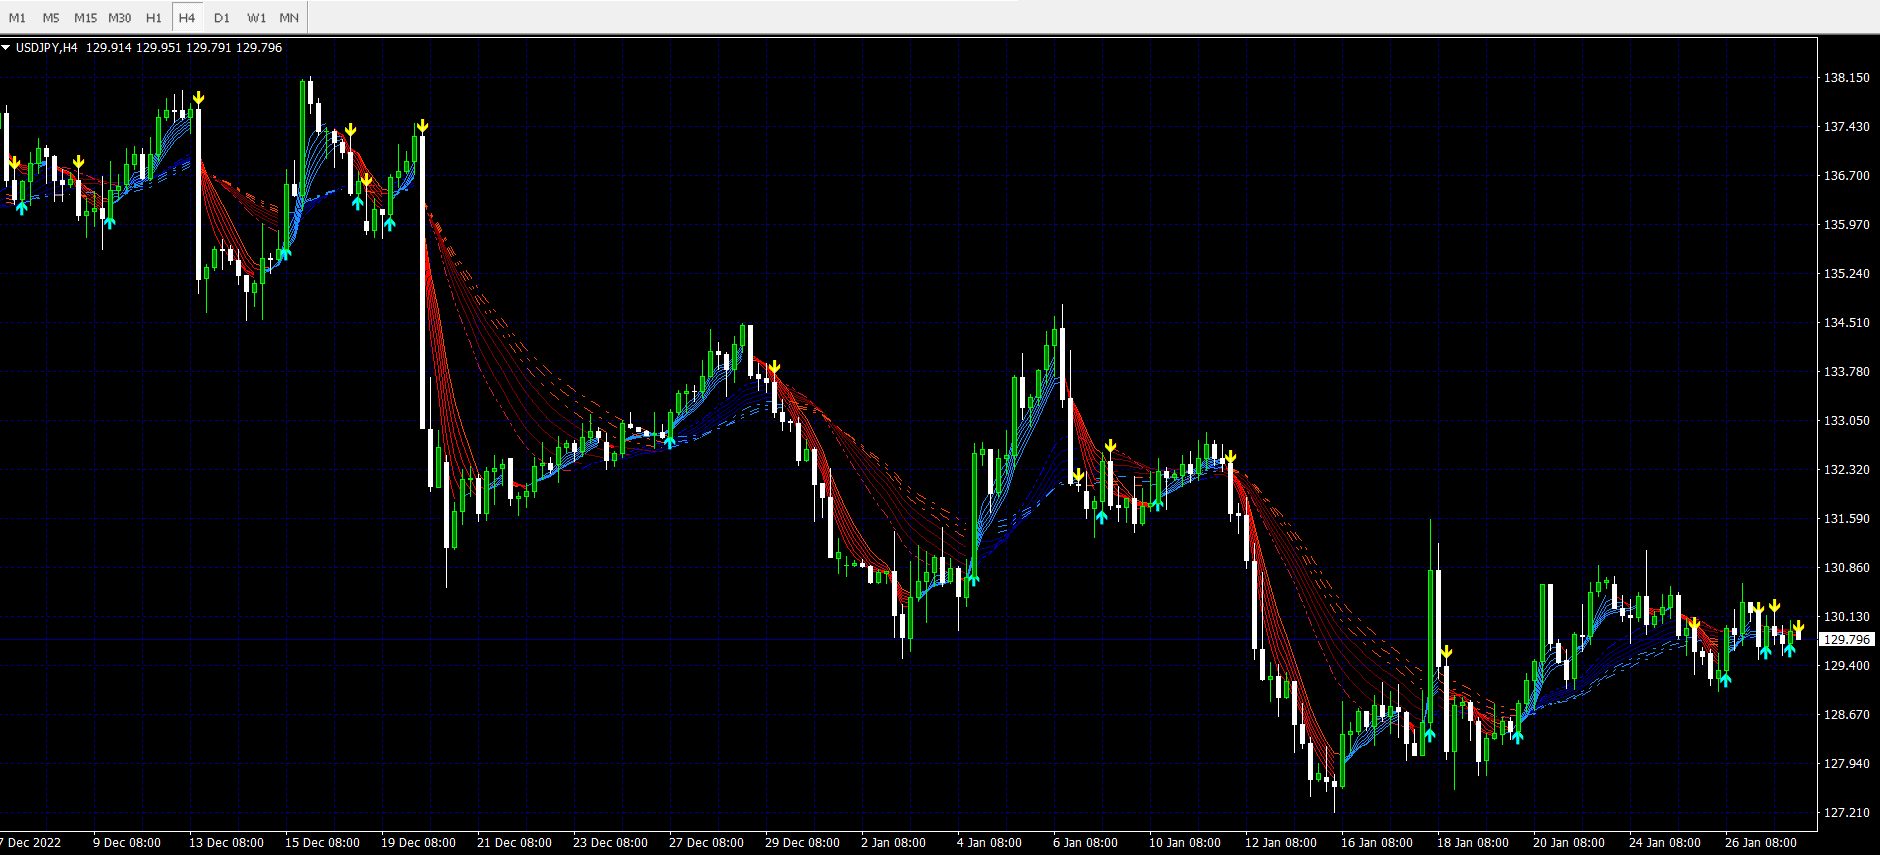Select the active H4 timeframe button
This screenshot has width=1880, height=855.
tap(187, 18)
